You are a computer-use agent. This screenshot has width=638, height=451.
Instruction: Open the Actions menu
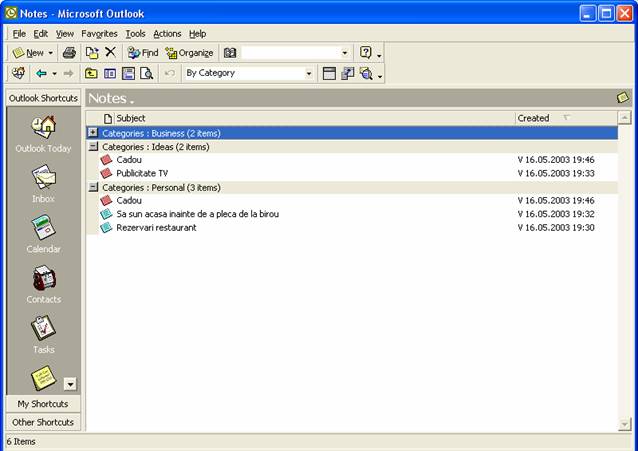click(167, 34)
